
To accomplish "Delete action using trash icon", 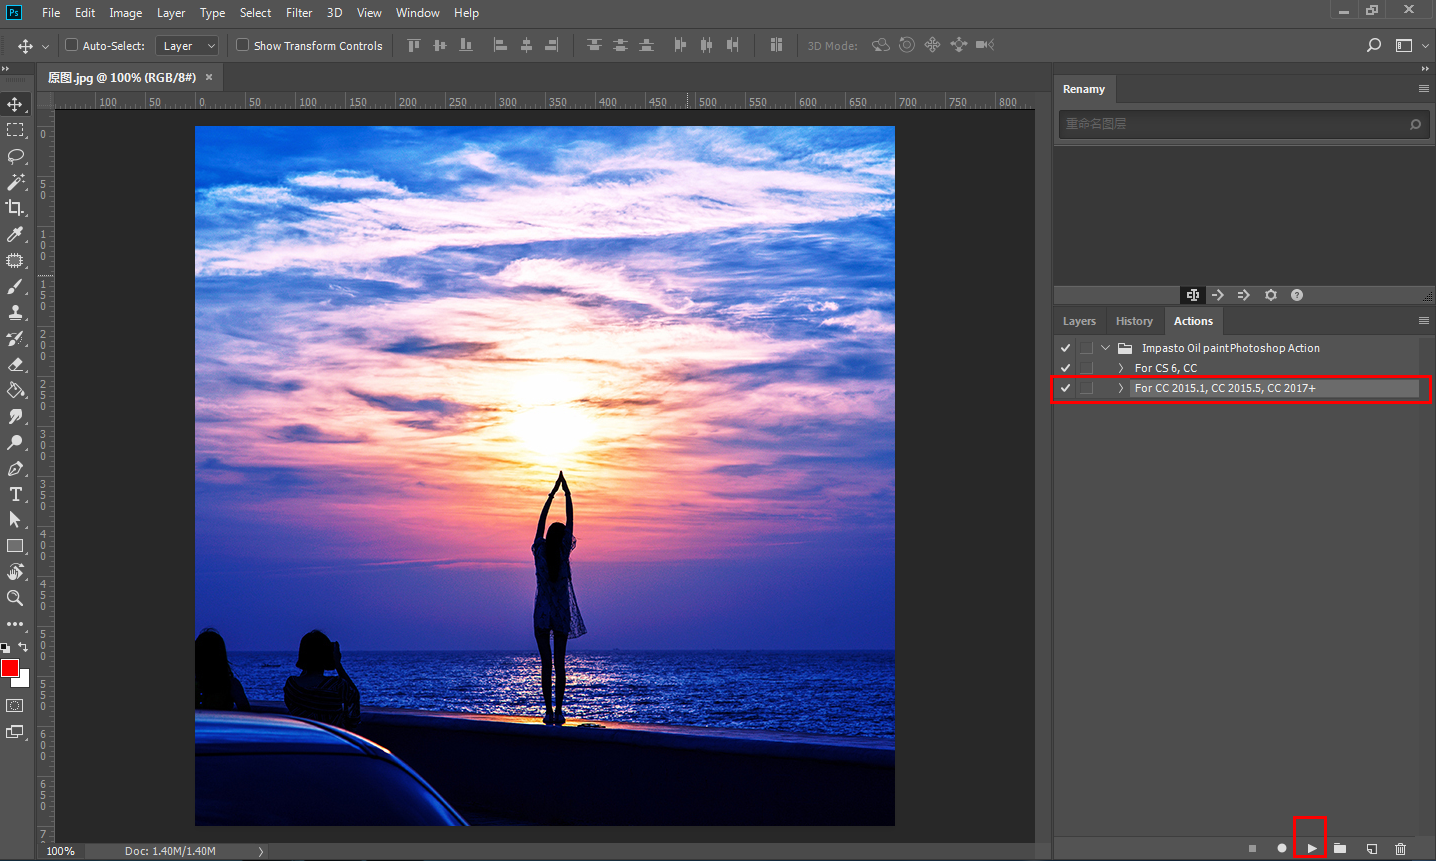I will click(1400, 848).
